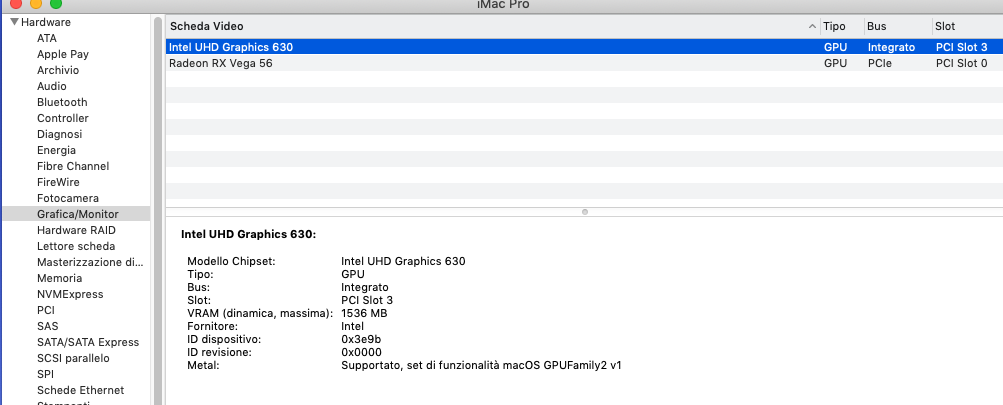1003x405 pixels.
Task: Select Fotocamera in the sidebar
Action: (68, 198)
